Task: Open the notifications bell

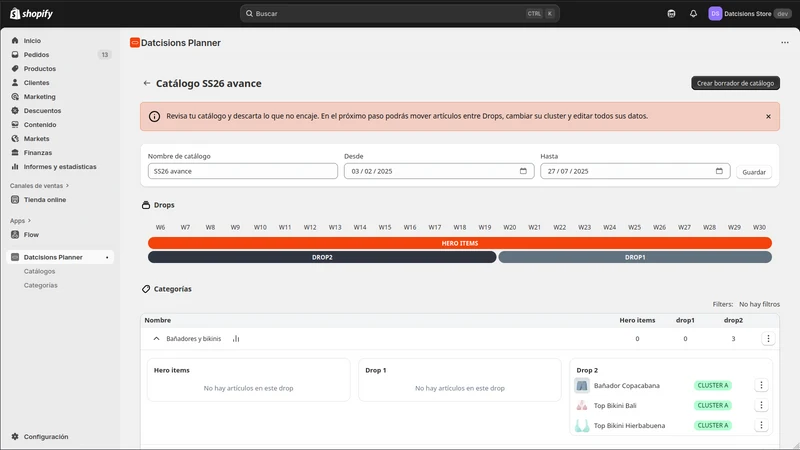Action: coord(693,14)
